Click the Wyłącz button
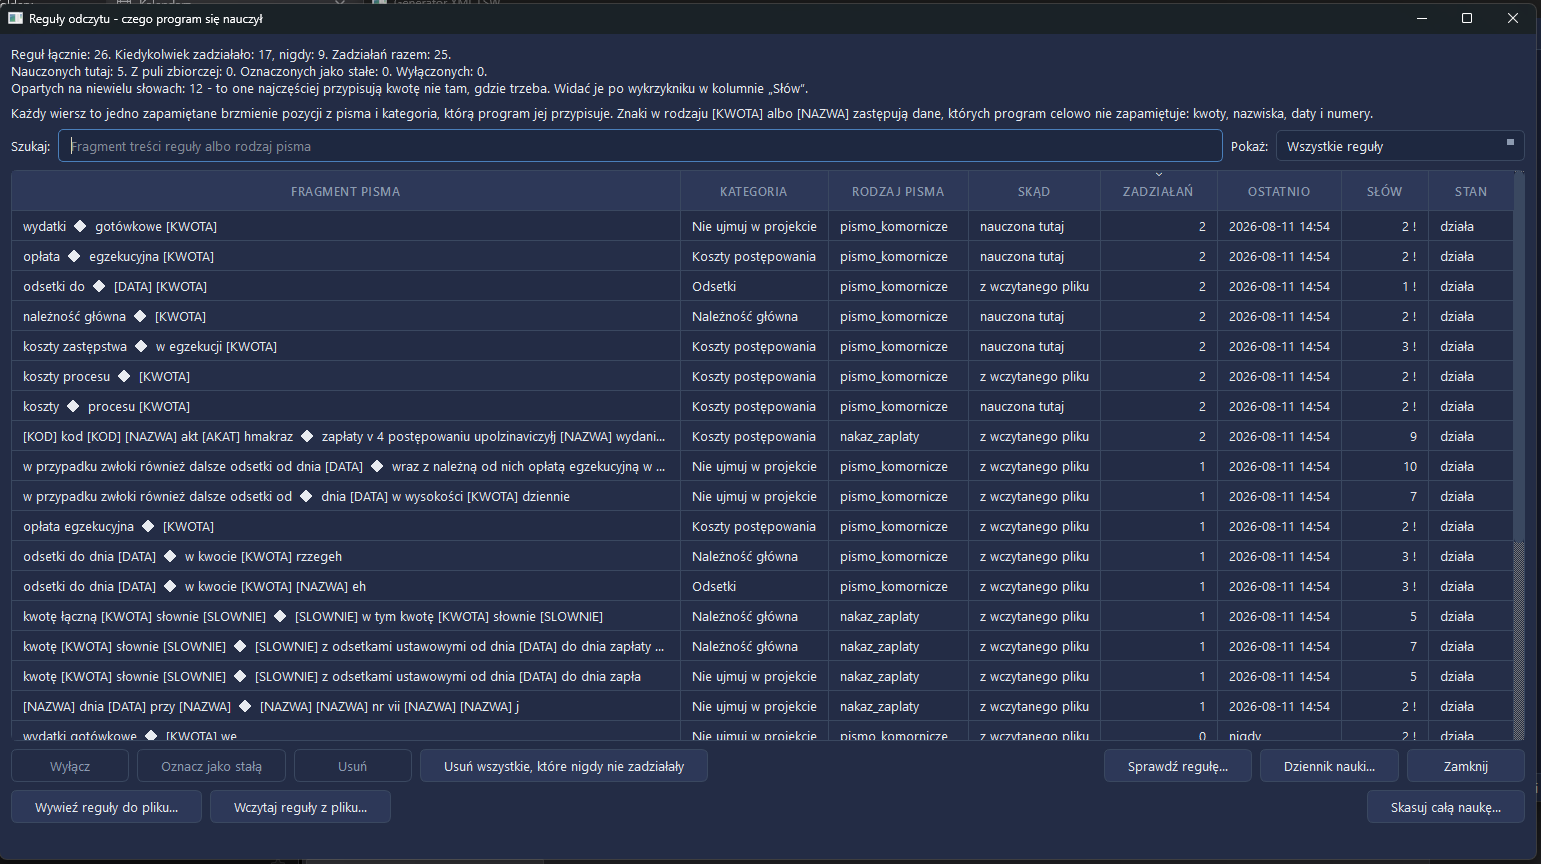 coord(70,766)
